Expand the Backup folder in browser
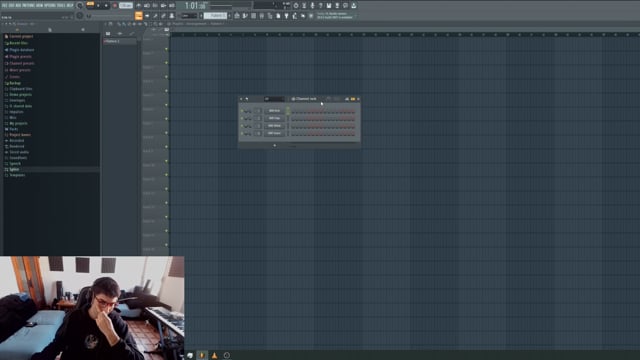 point(15,83)
